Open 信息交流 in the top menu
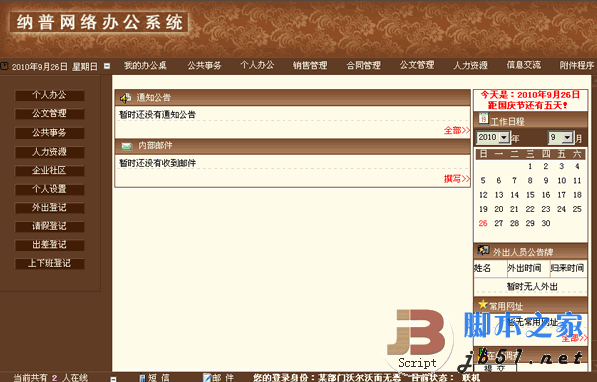 pyautogui.click(x=524, y=65)
